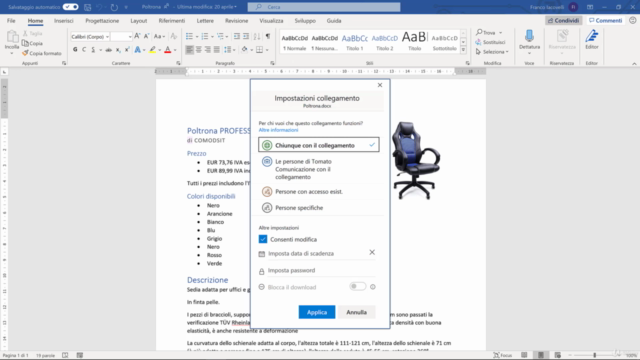Open the 'Commenti' pane button
This screenshot has width=640, height=360.
(x=606, y=20)
